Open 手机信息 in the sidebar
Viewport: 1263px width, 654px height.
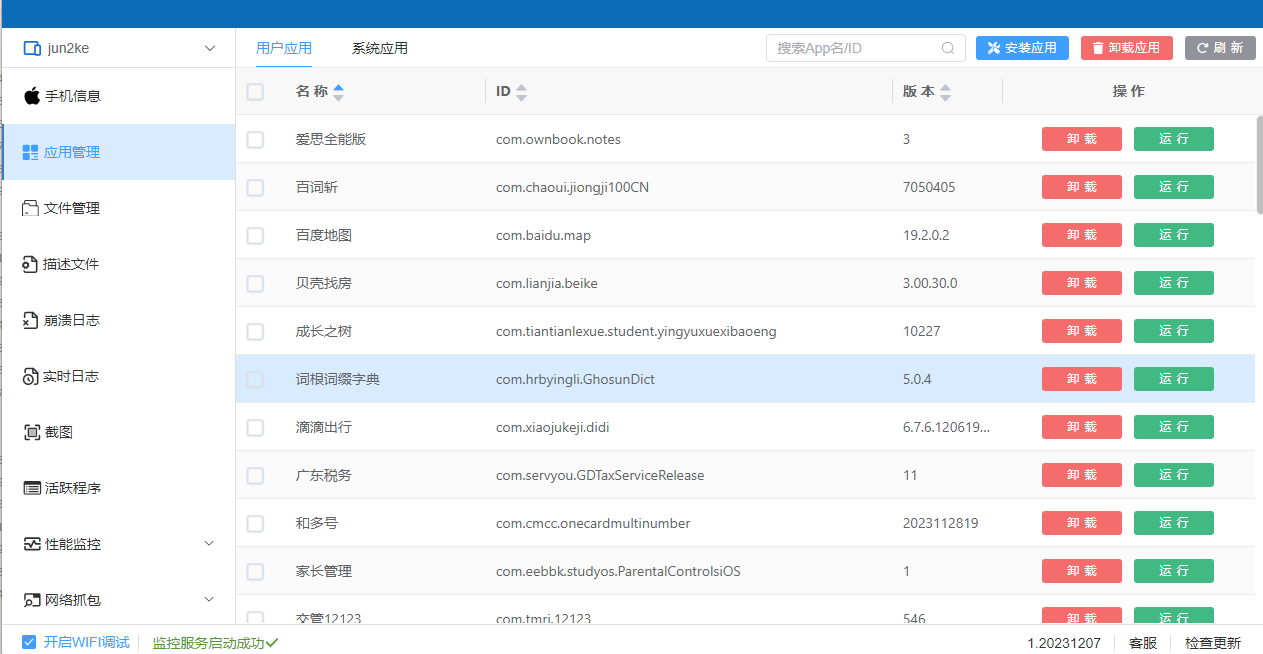[118, 96]
